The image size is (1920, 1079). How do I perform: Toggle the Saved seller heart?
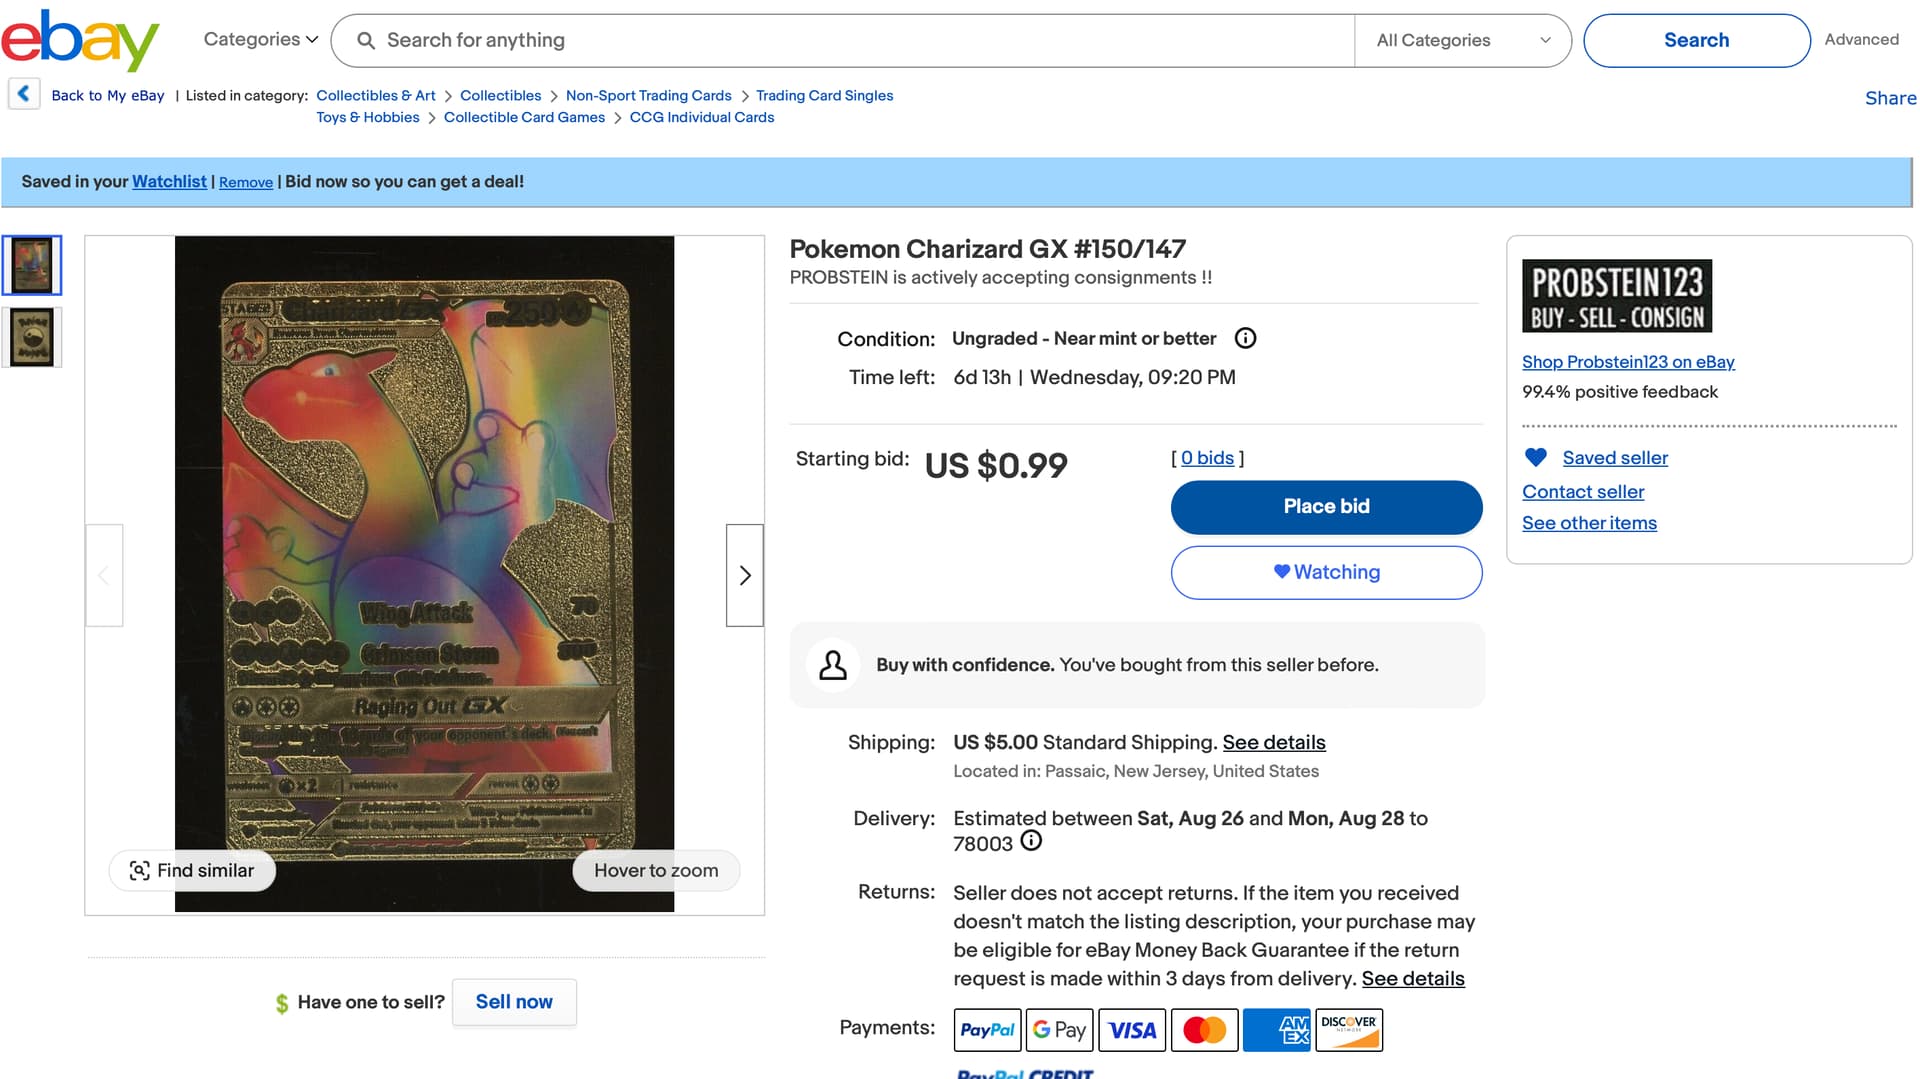(x=1536, y=458)
